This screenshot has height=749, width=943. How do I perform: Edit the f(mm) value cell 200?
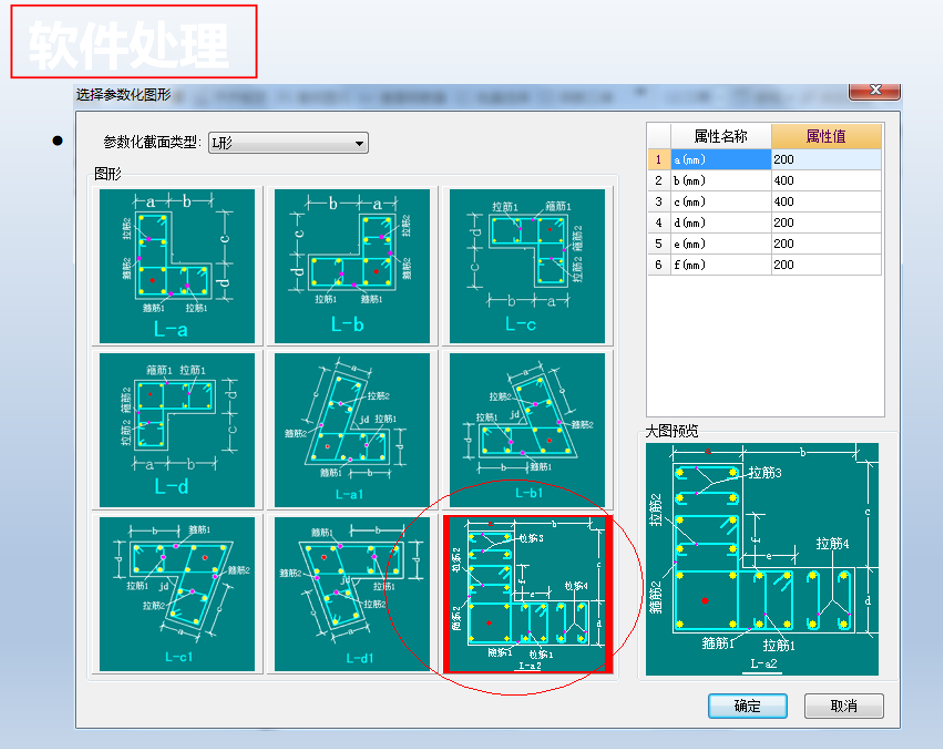coord(826,265)
